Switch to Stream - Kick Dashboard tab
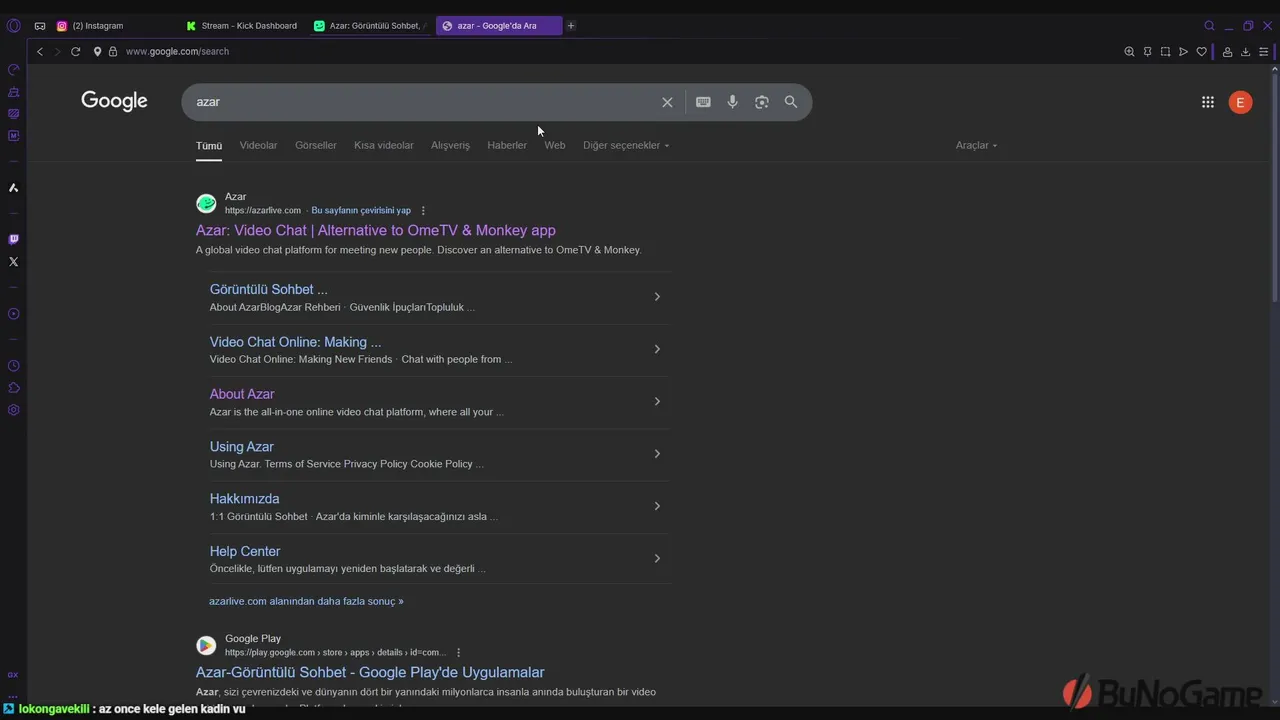The image size is (1280, 720). (243, 25)
